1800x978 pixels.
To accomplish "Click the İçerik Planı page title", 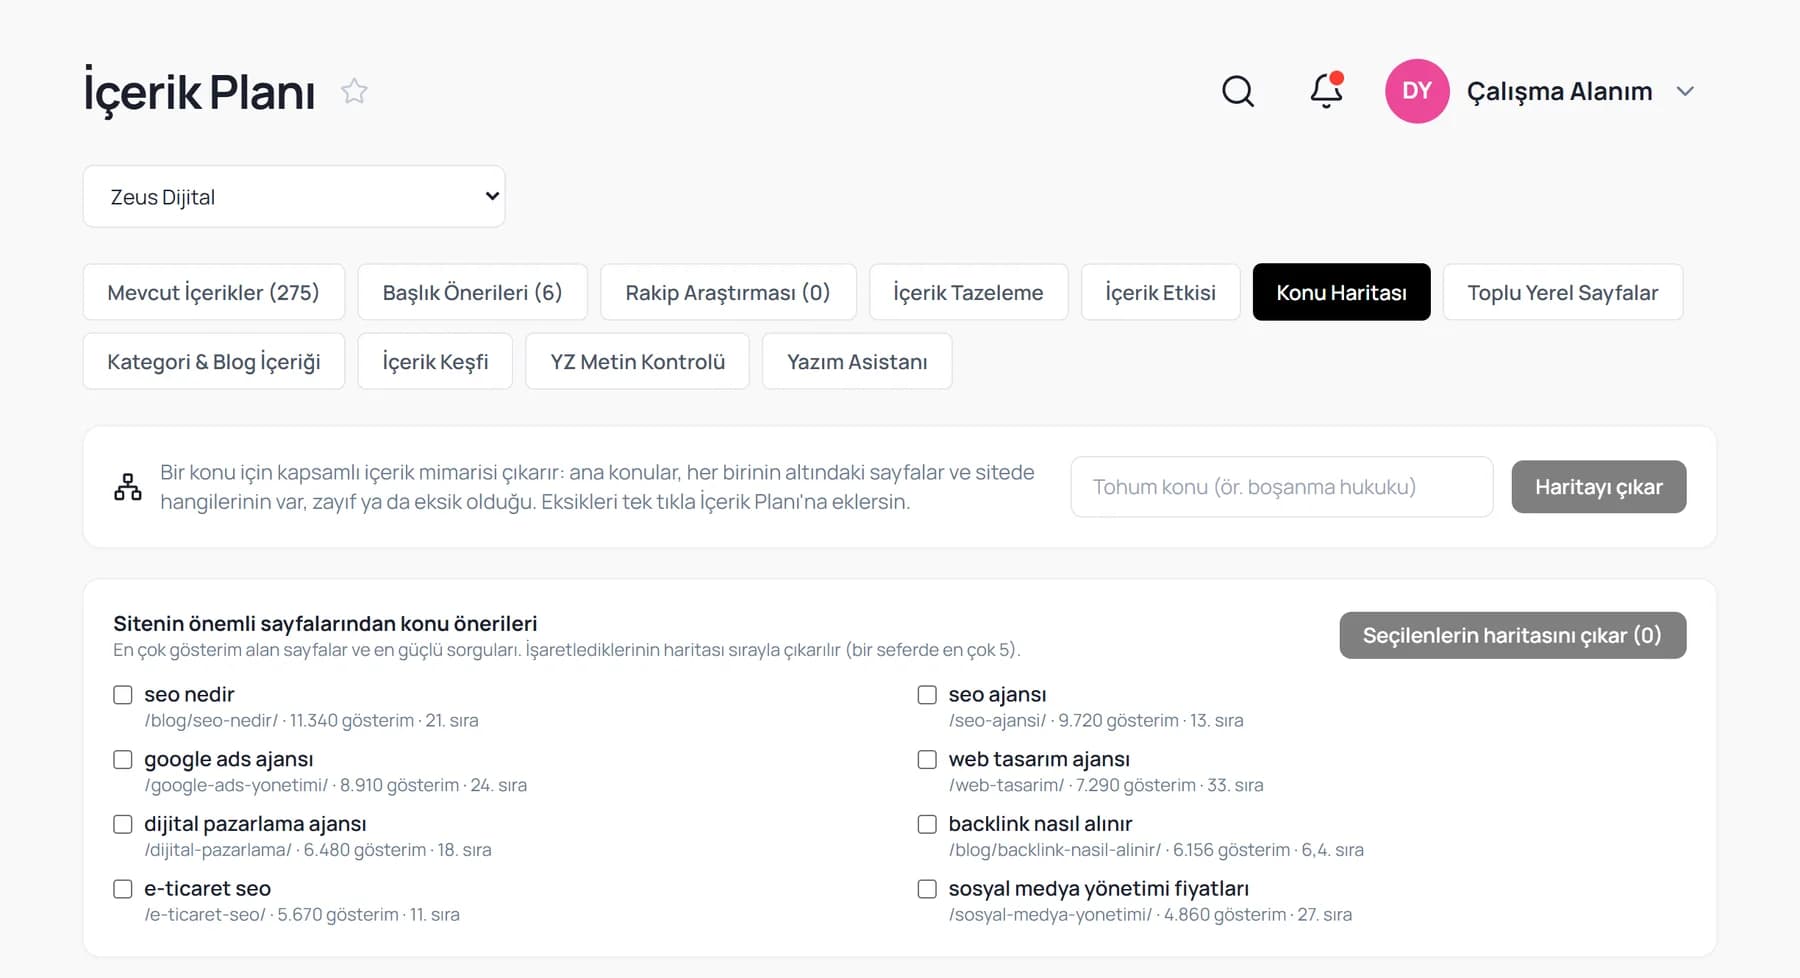I will (199, 92).
